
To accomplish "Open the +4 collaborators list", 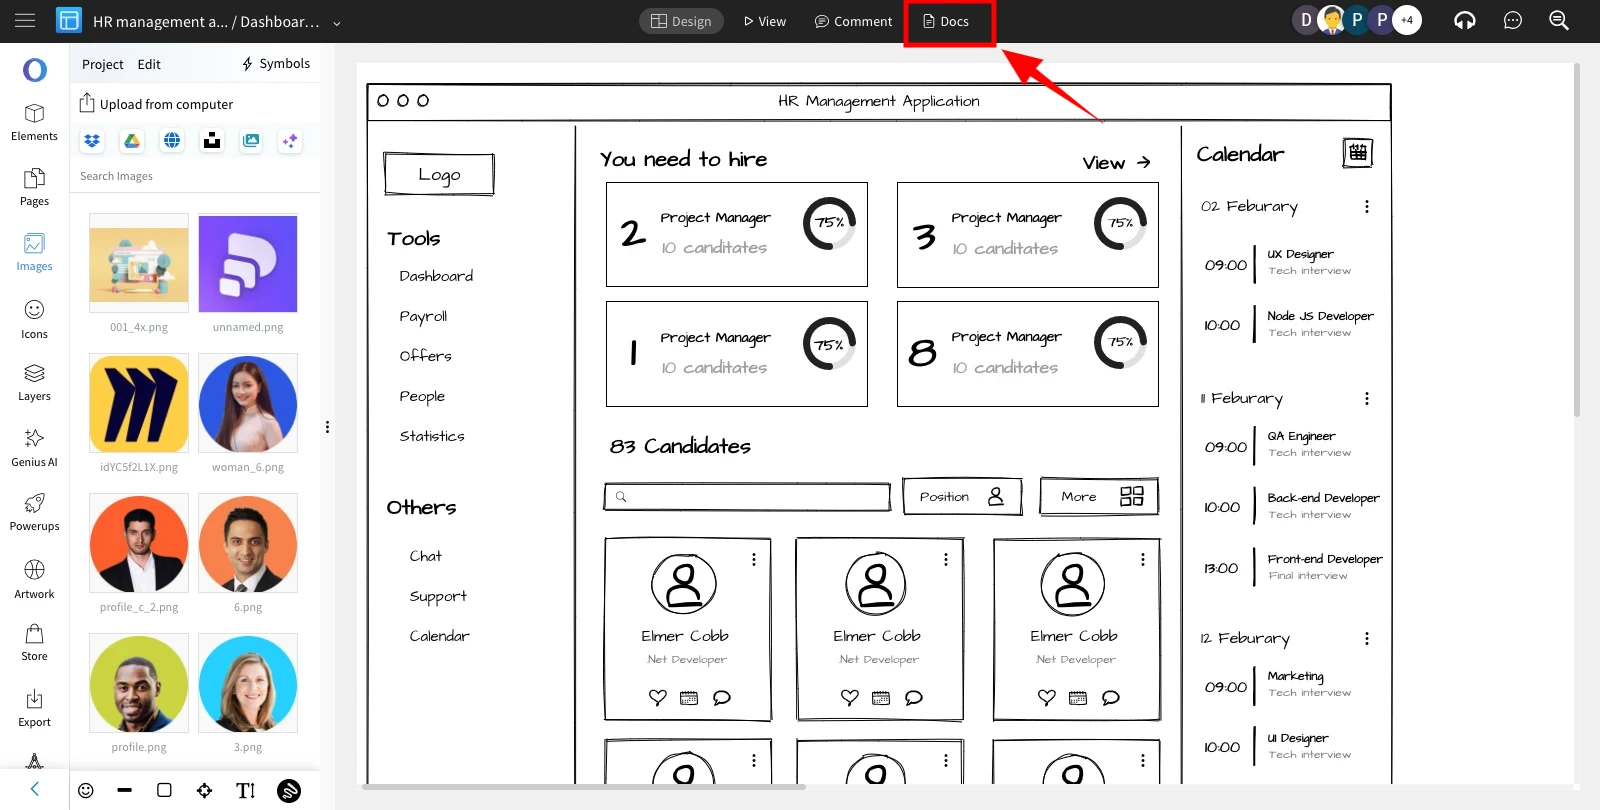I will coord(1407,20).
